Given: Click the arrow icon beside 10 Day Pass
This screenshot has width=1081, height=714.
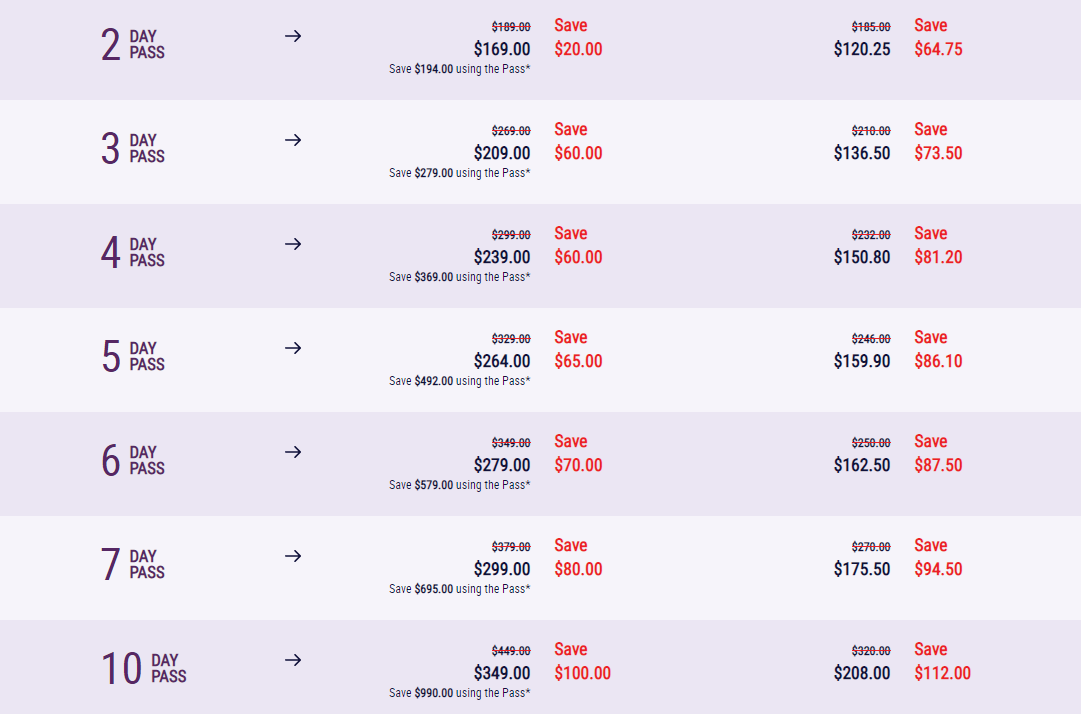Looking at the screenshot, I should (x=293, y=660).
